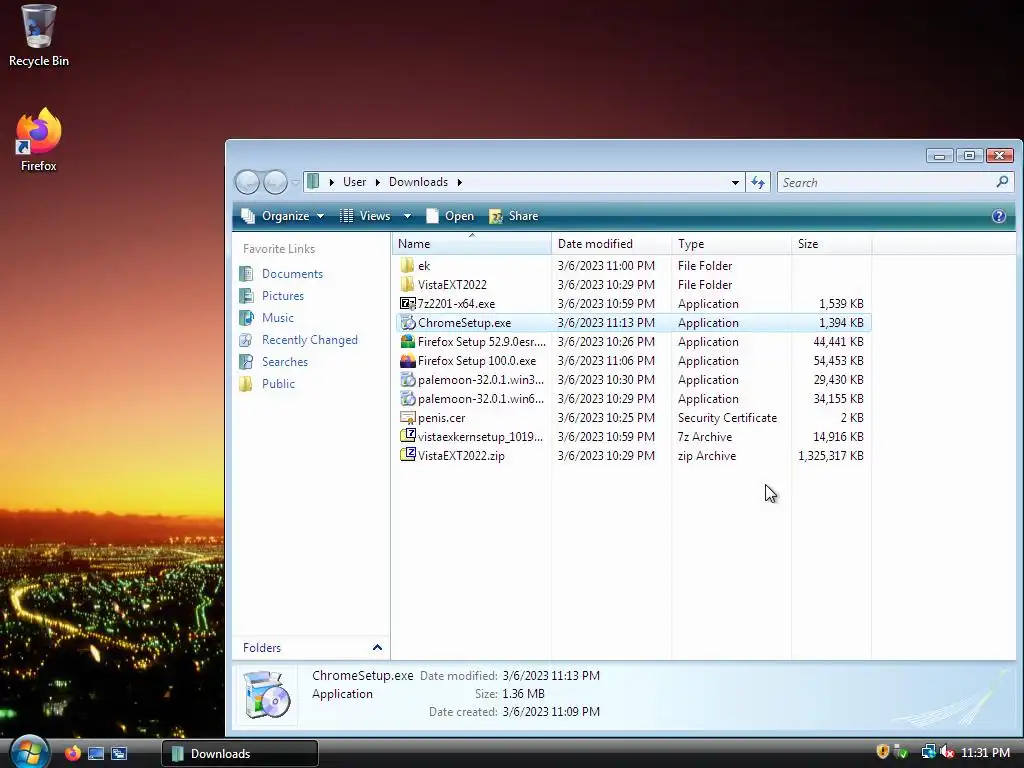The image size is (1024, 768).
Task: Select the VistaEXT2022.zip archive icon
Action: point(408,455)
